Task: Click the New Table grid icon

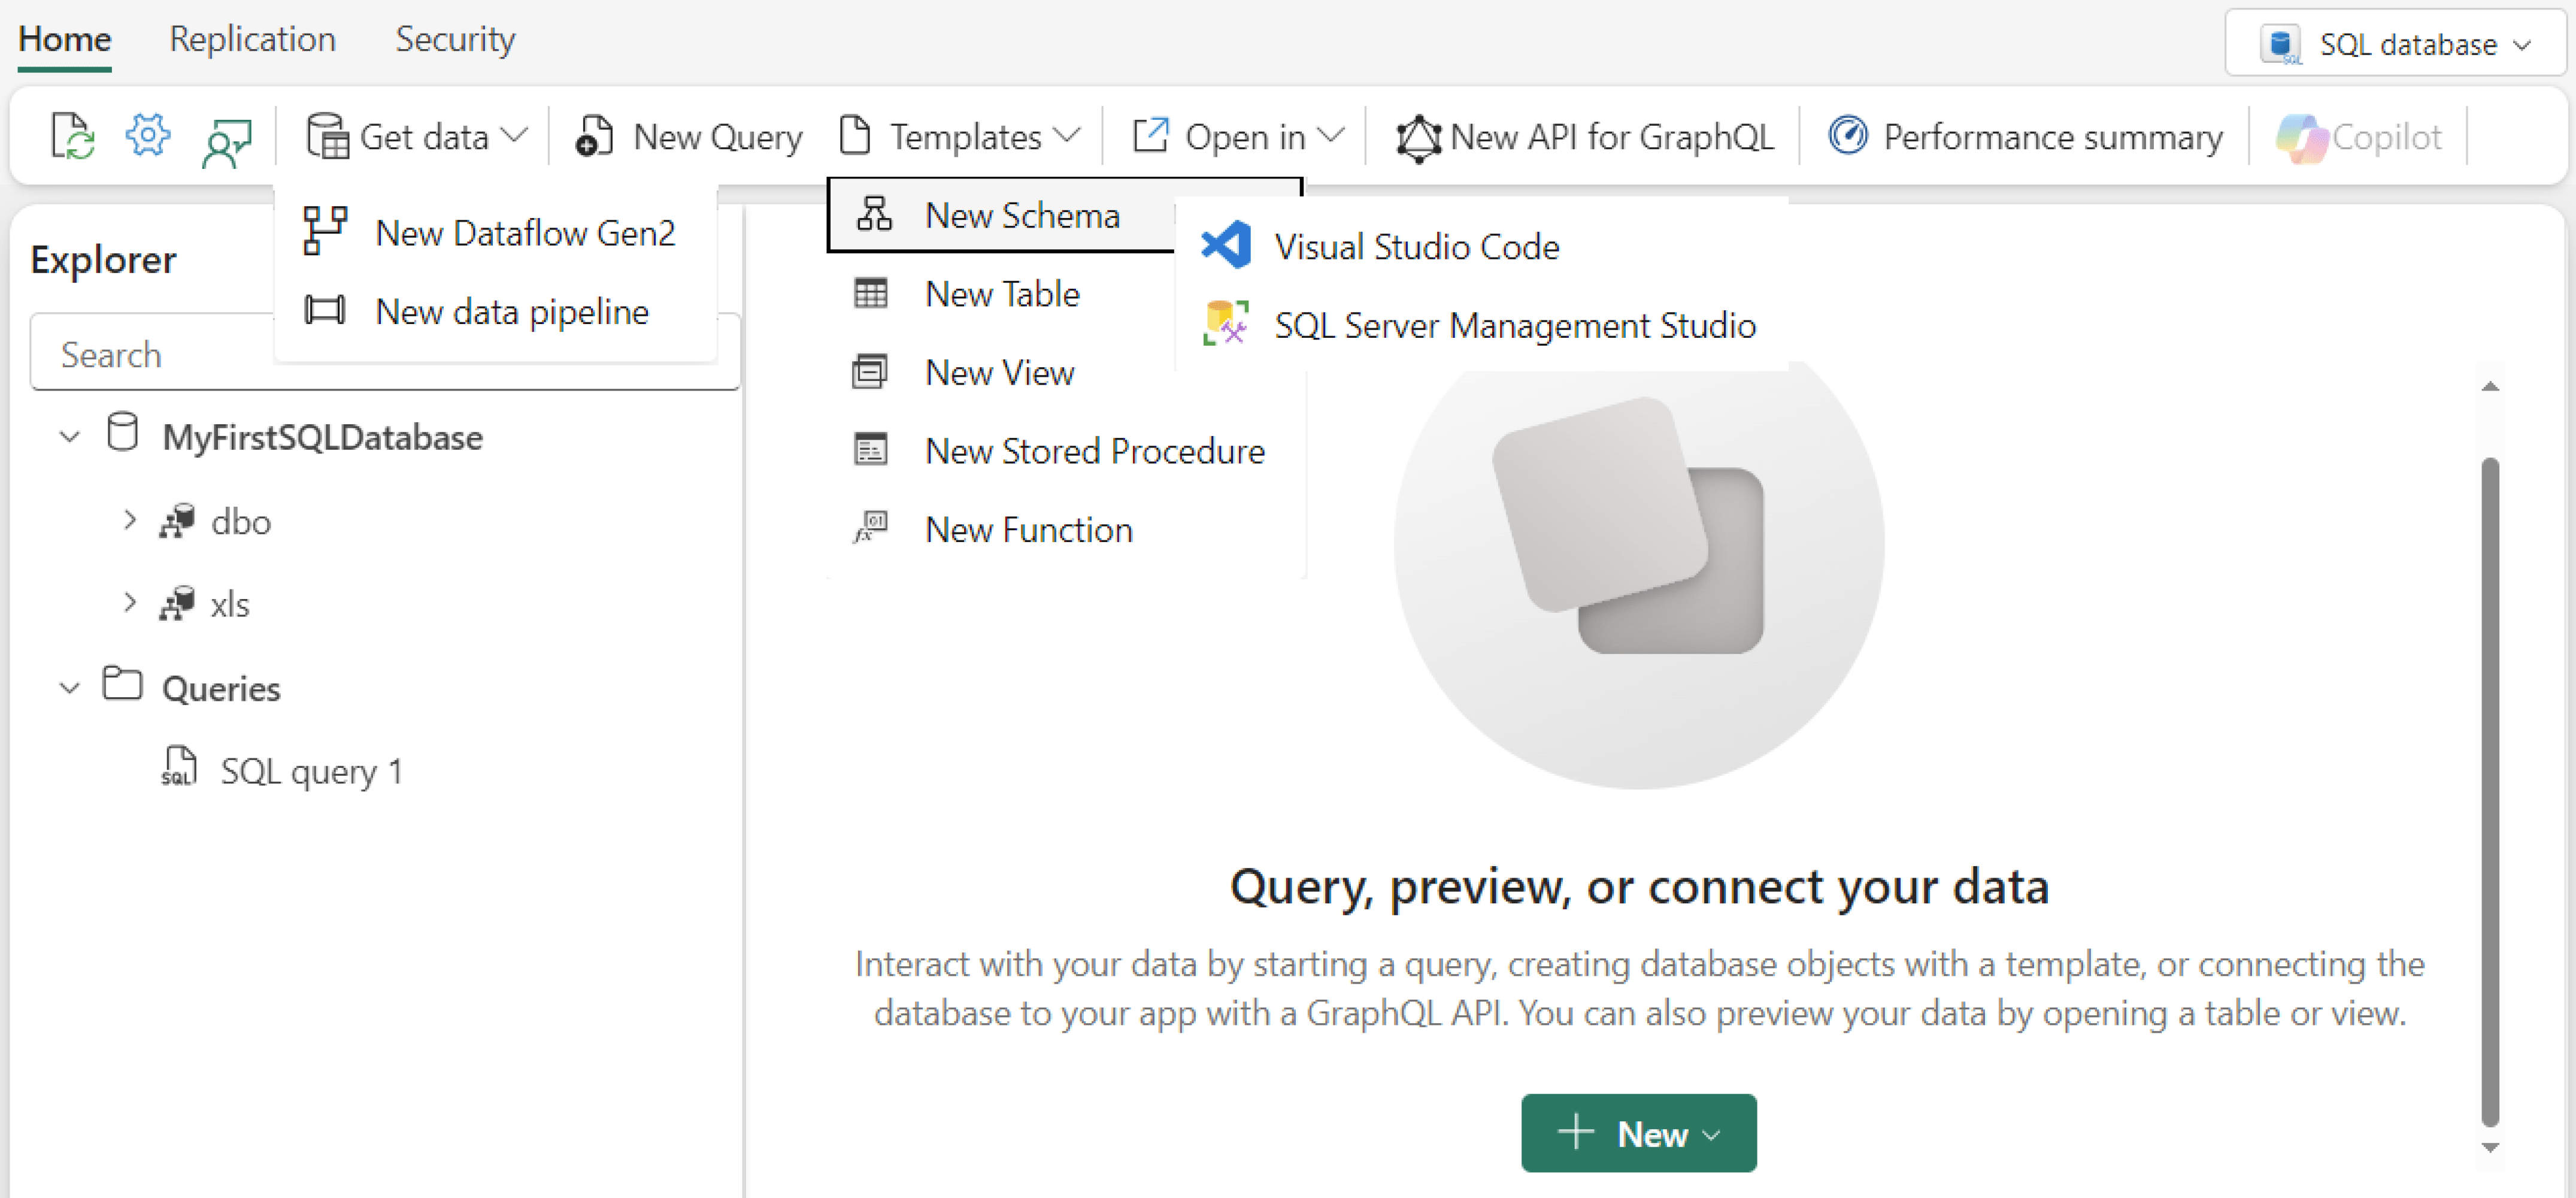Action: [x=871, y=293]
